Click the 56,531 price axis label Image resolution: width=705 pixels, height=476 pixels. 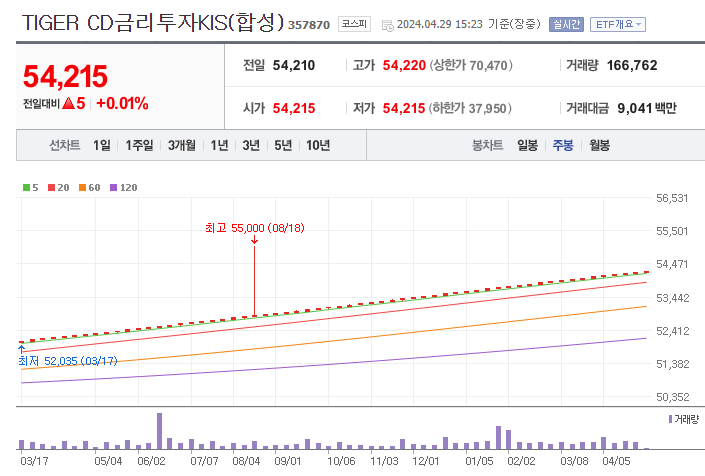(x=672, y=198)
